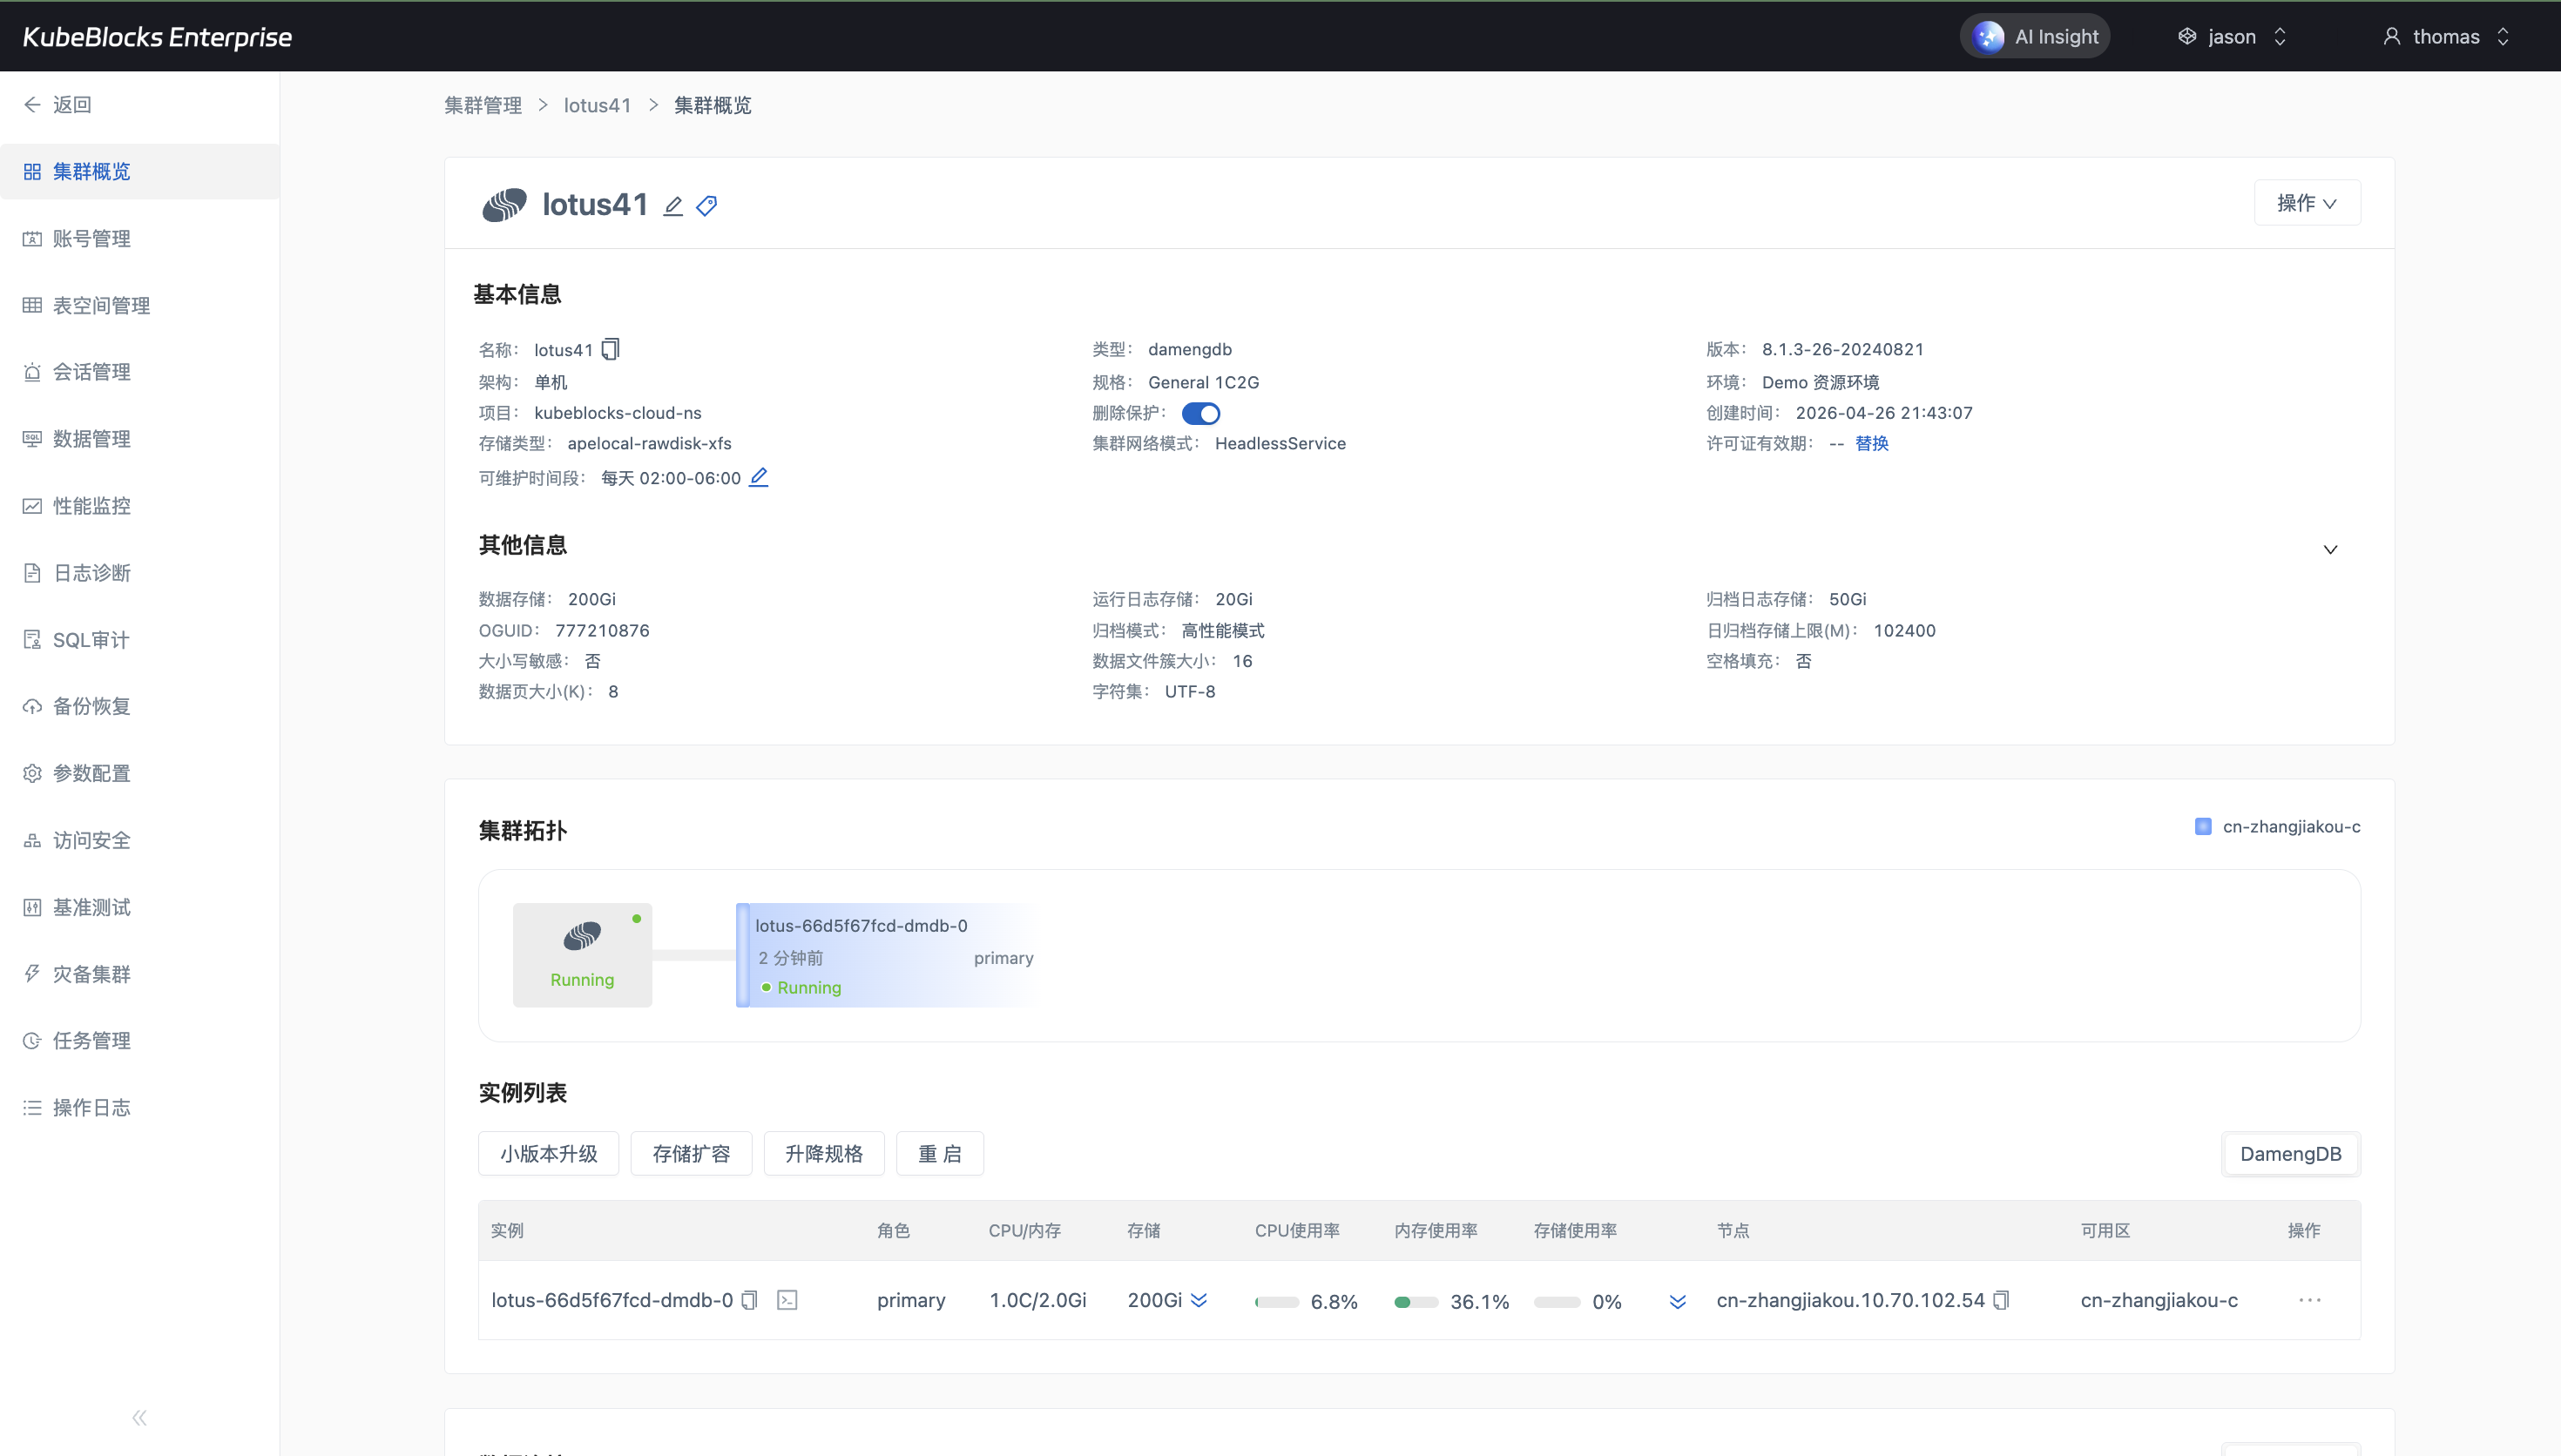Go to 备份恢复 in sidebar
This screenshot has height=1456, width=2561.
(x=91, y=706)
